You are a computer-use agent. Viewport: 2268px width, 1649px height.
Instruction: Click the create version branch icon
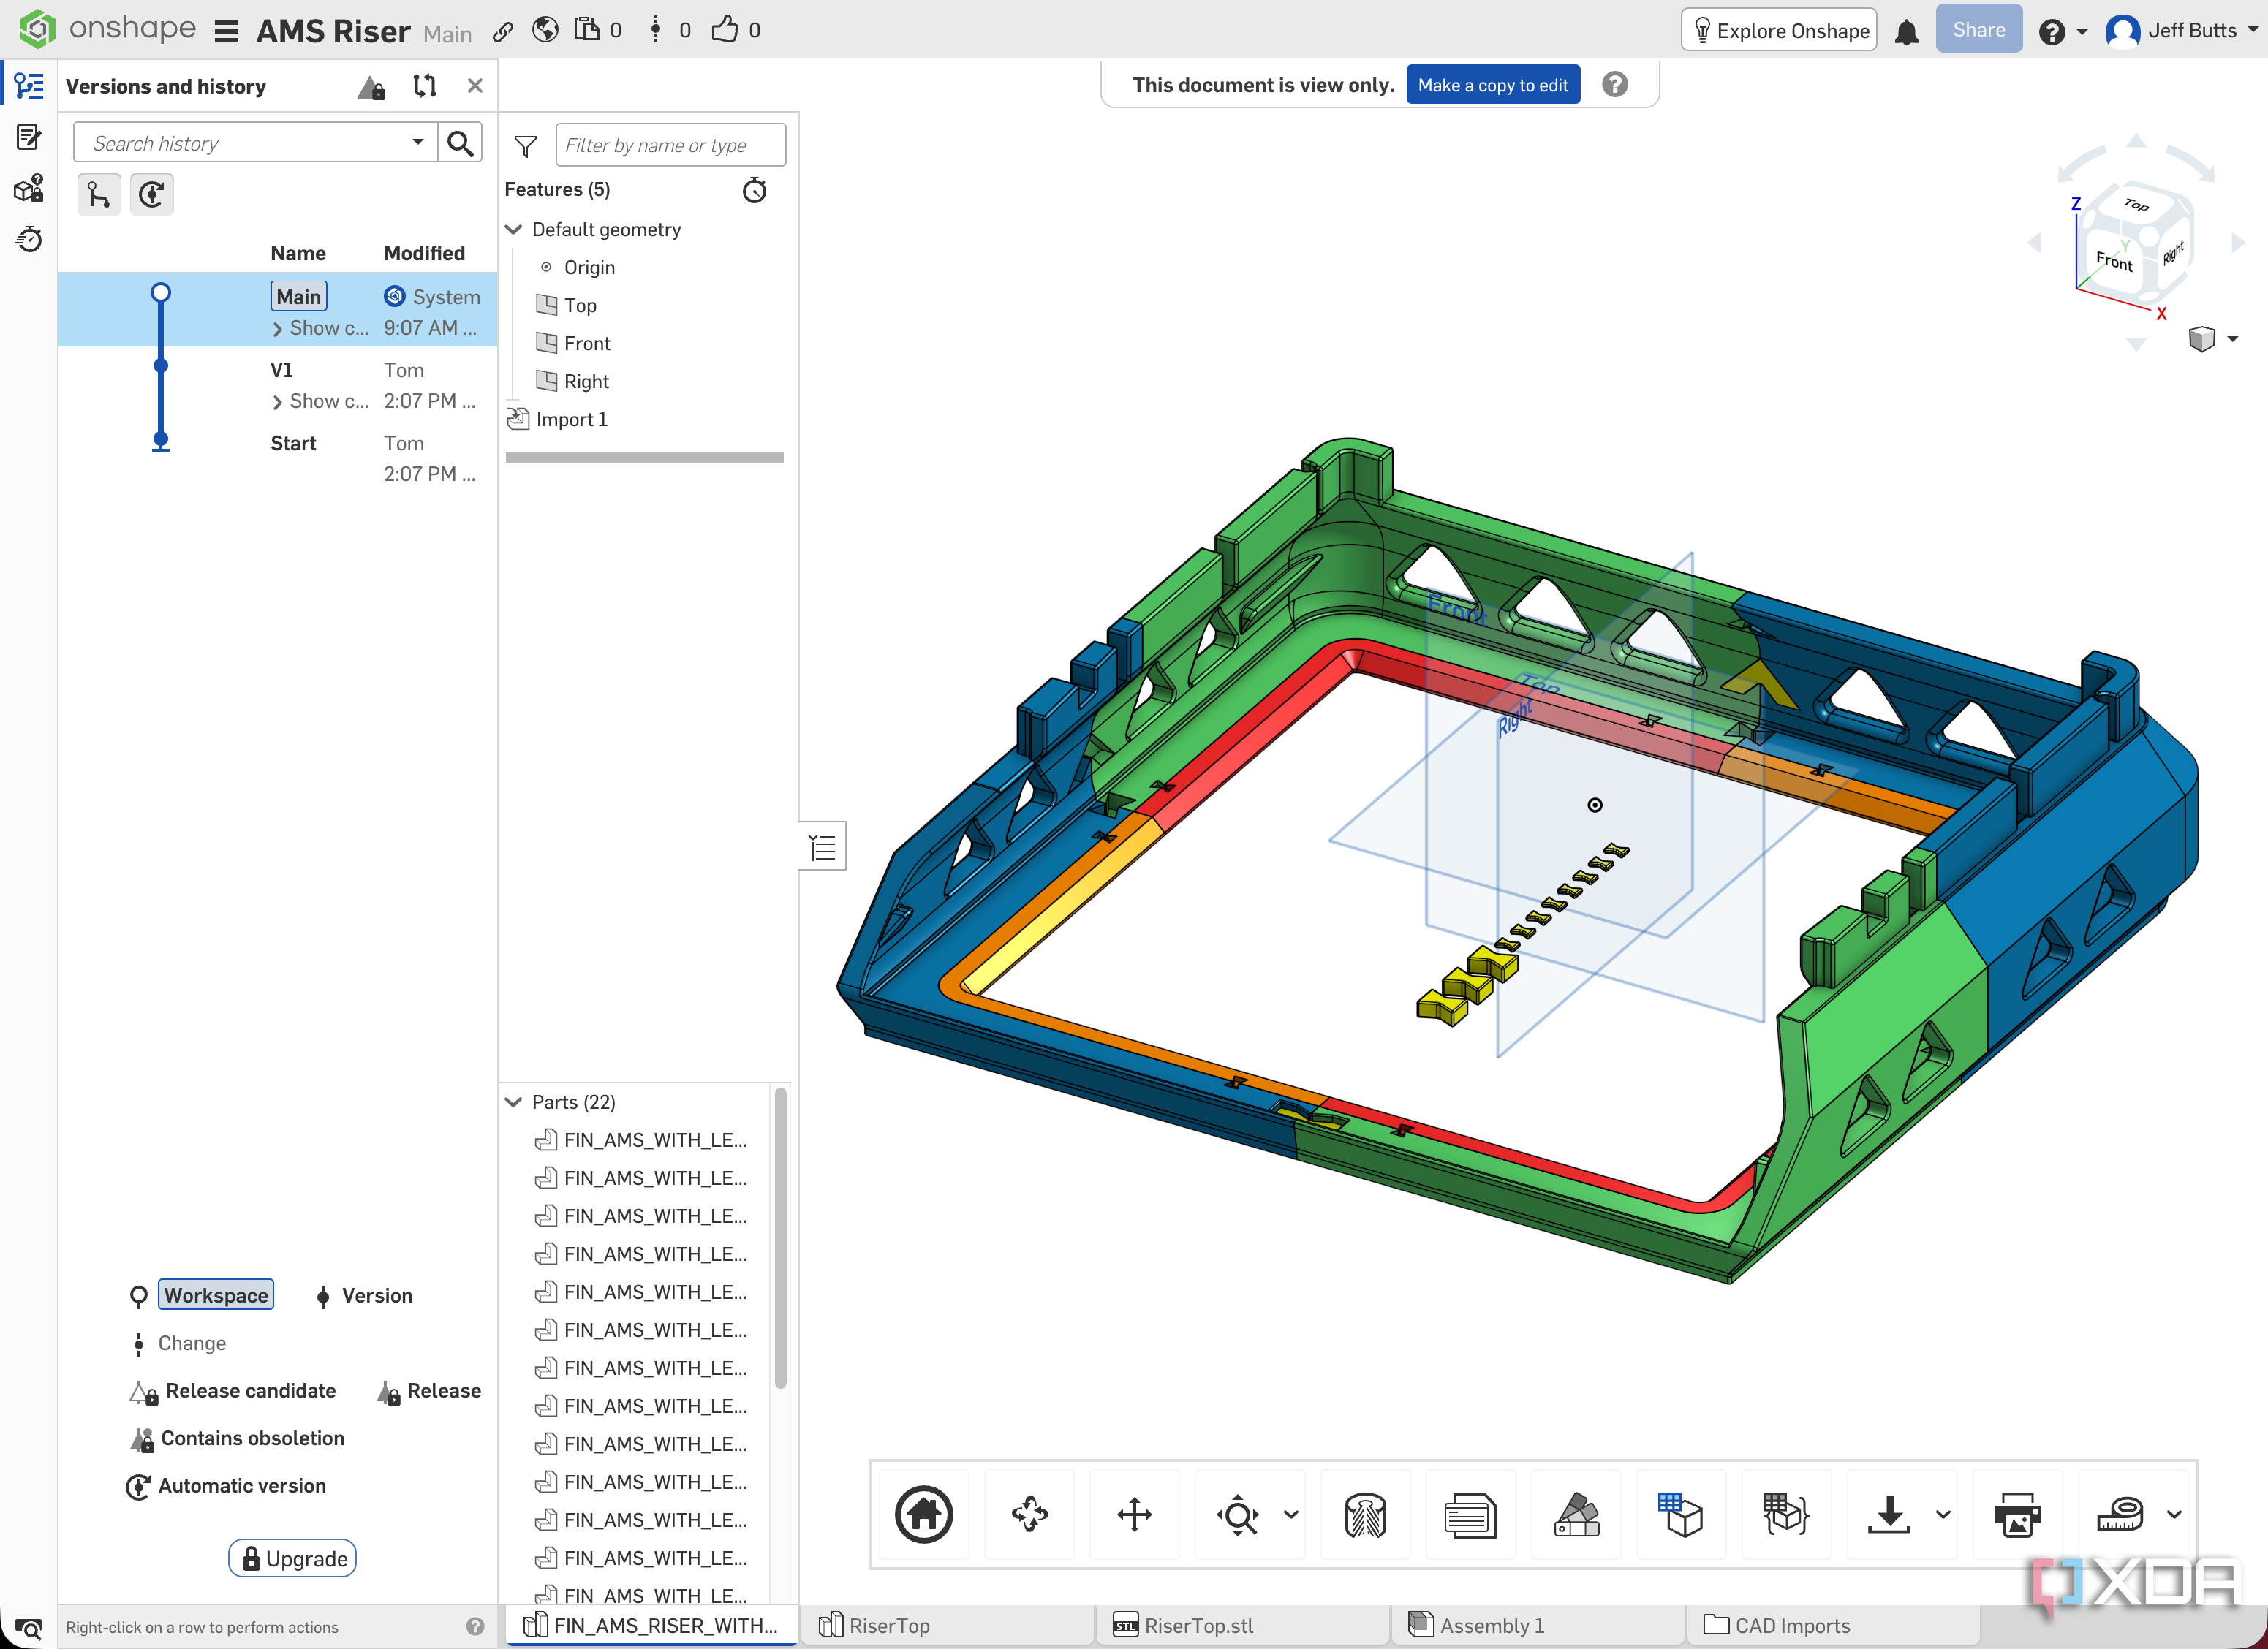pos(98,194)
